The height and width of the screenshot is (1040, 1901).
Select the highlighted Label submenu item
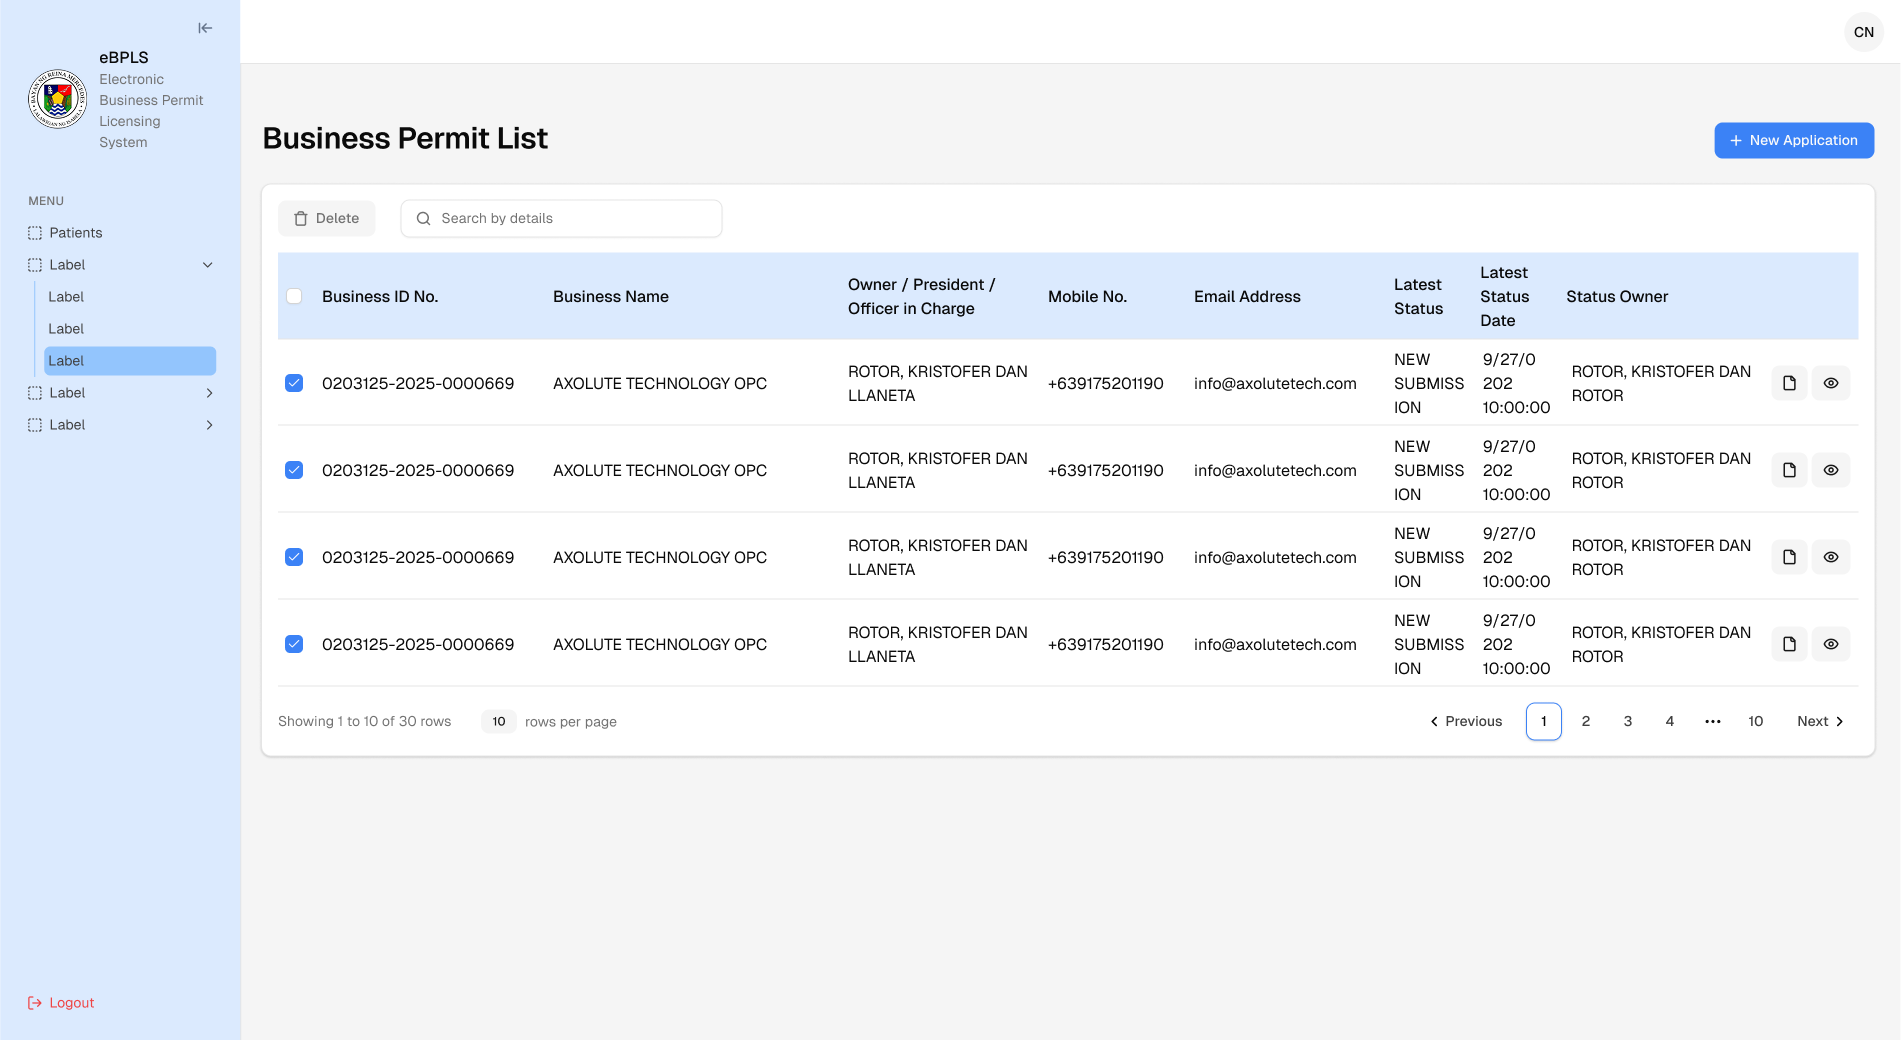pos(130,361)
